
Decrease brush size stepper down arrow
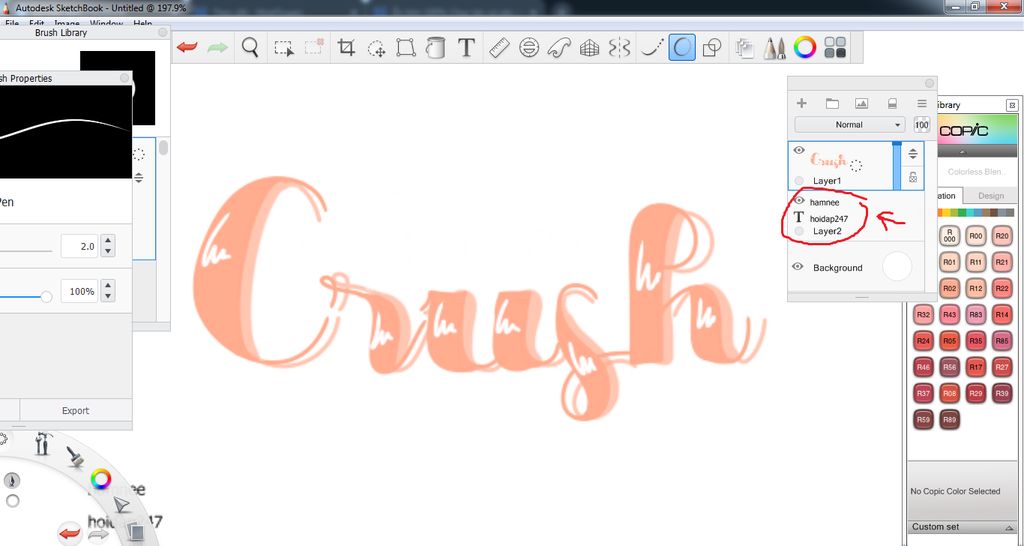click(108, 252)
